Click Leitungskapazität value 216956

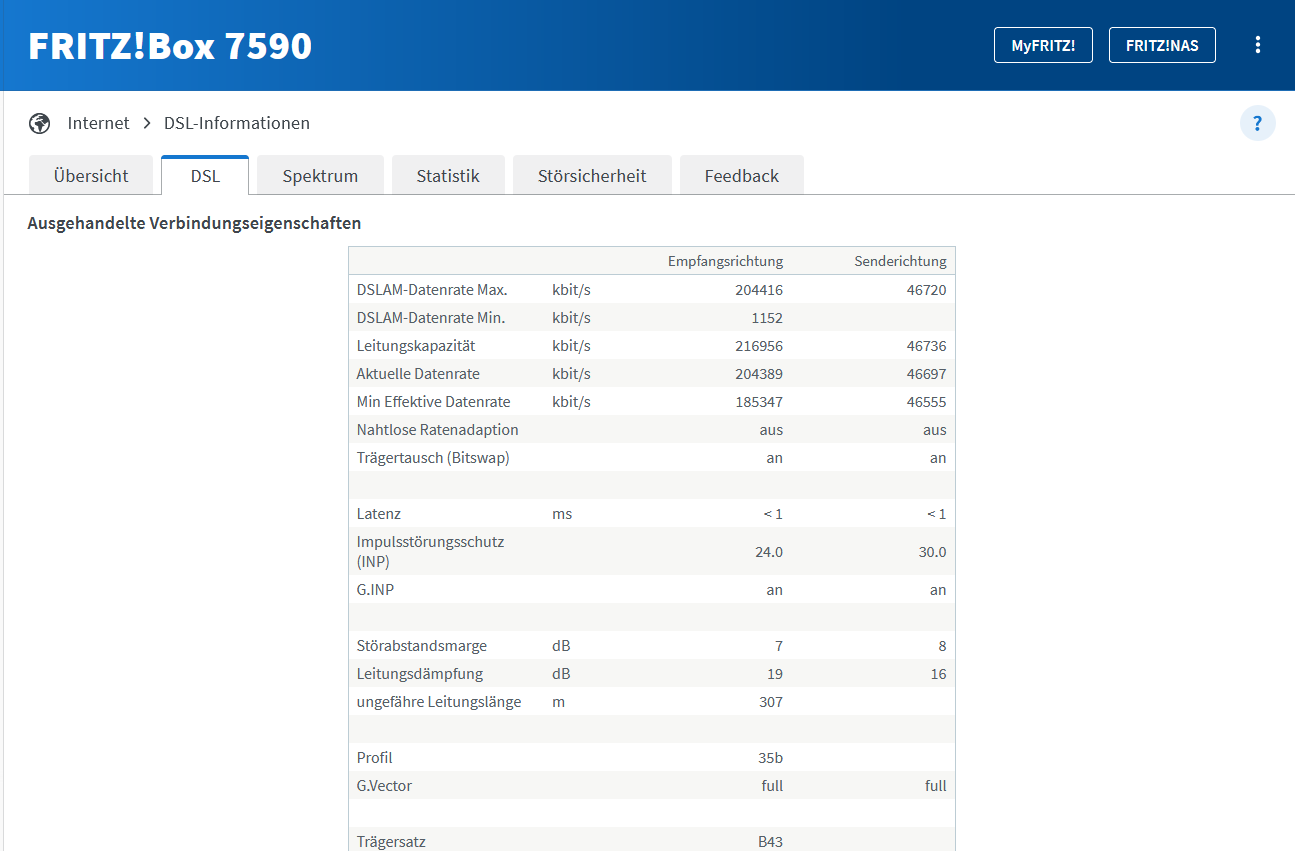757,346
